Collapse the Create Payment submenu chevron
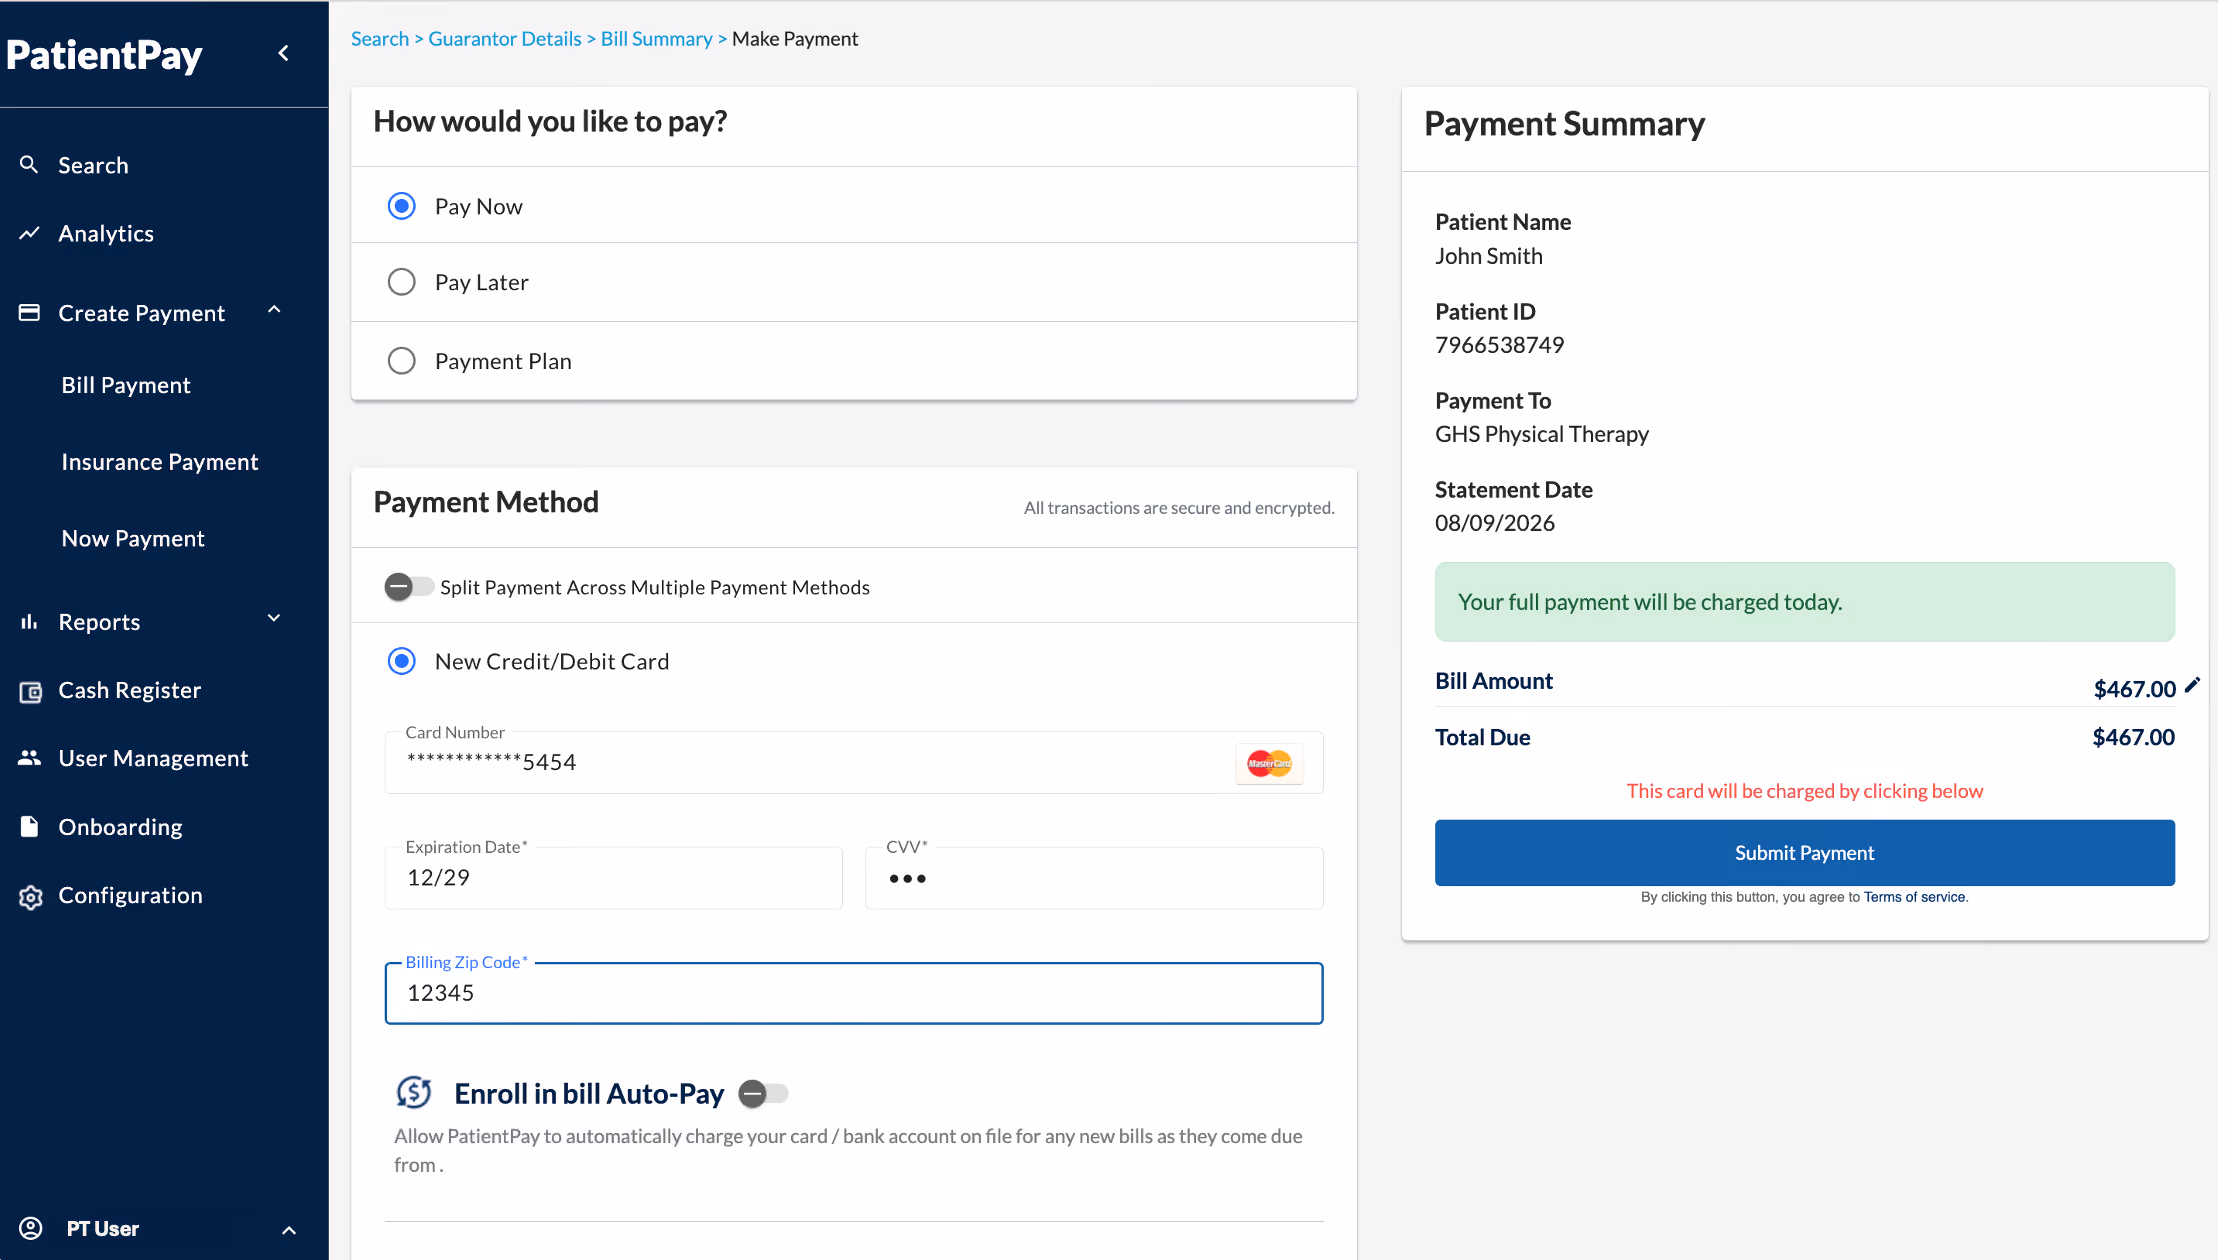The width and height of the screenshot is (2226, 1260). click(274, 310)
